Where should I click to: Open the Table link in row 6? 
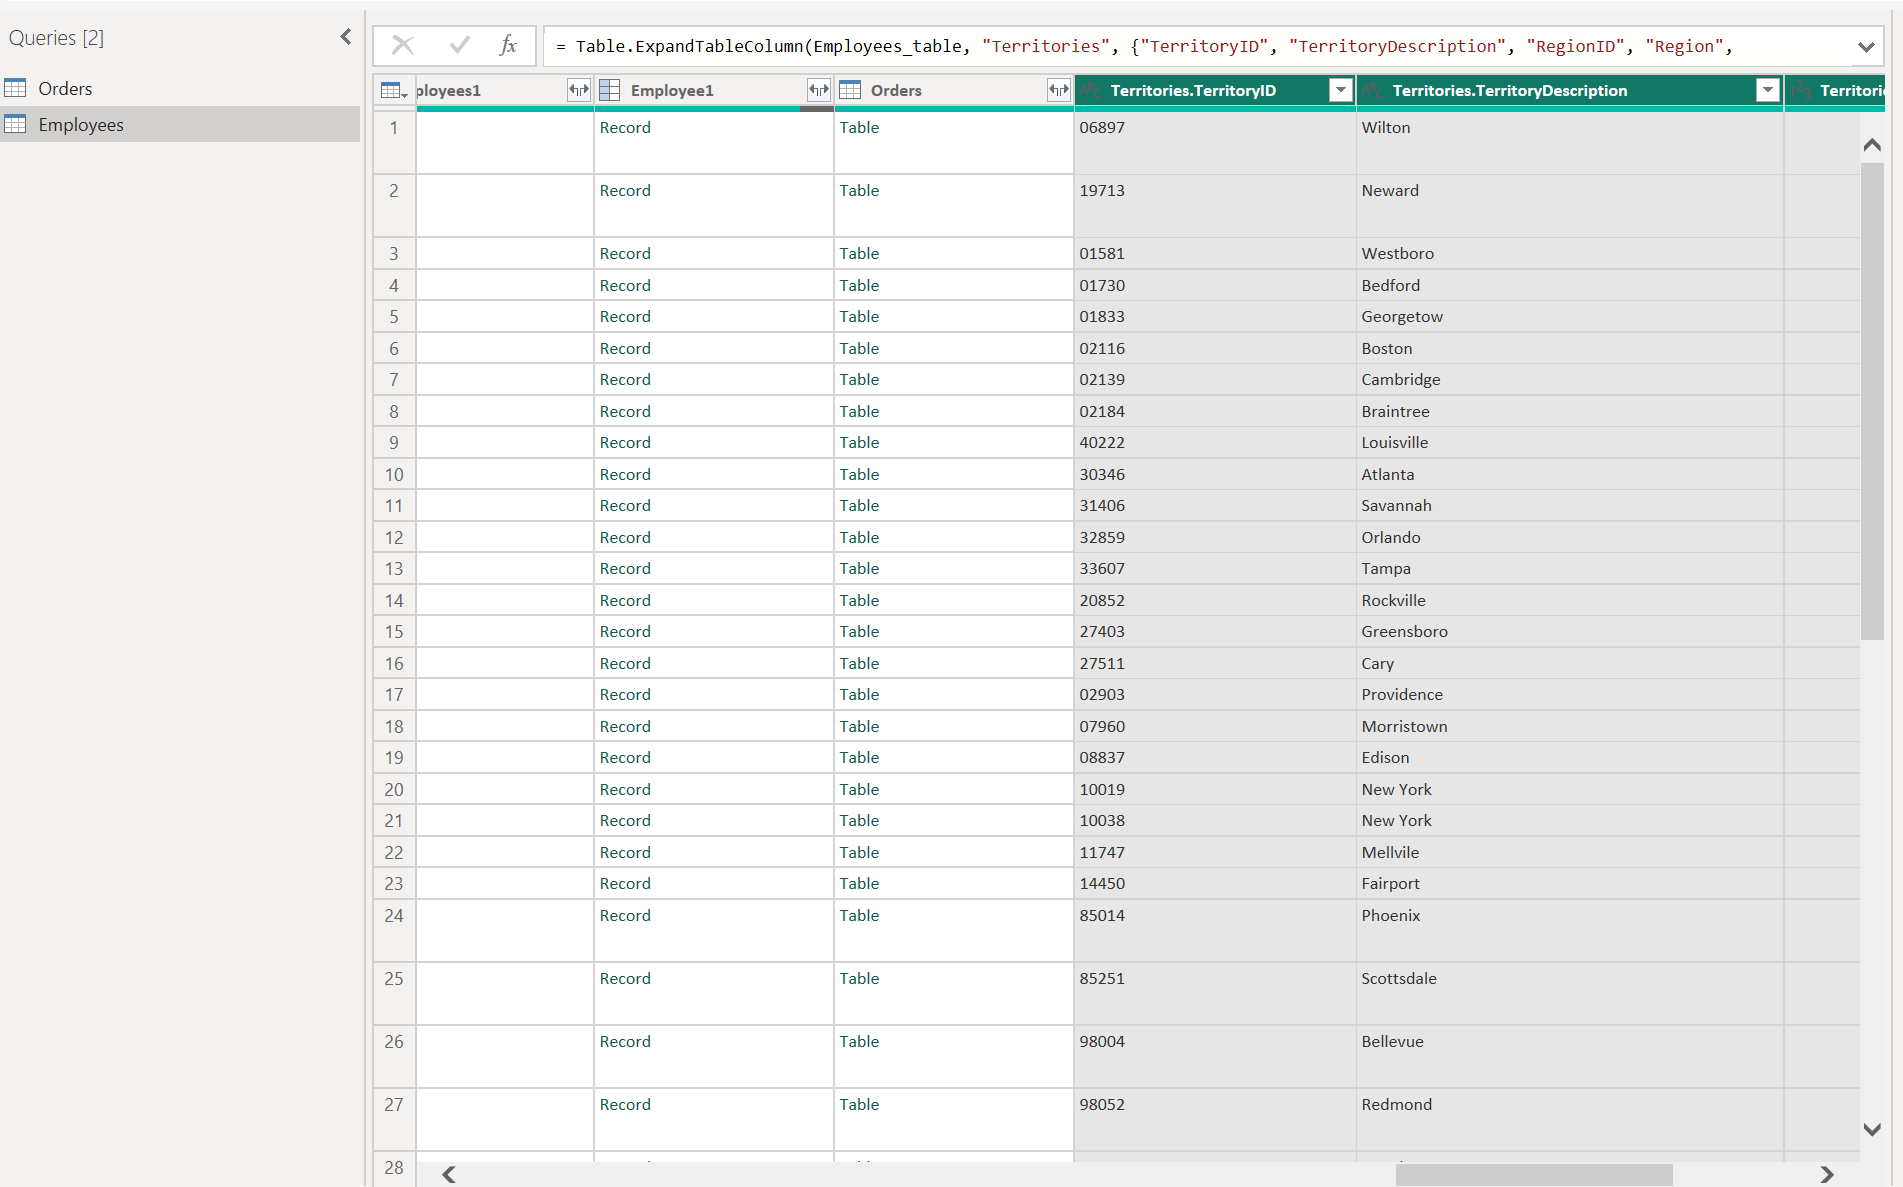[x=859, y=348]
